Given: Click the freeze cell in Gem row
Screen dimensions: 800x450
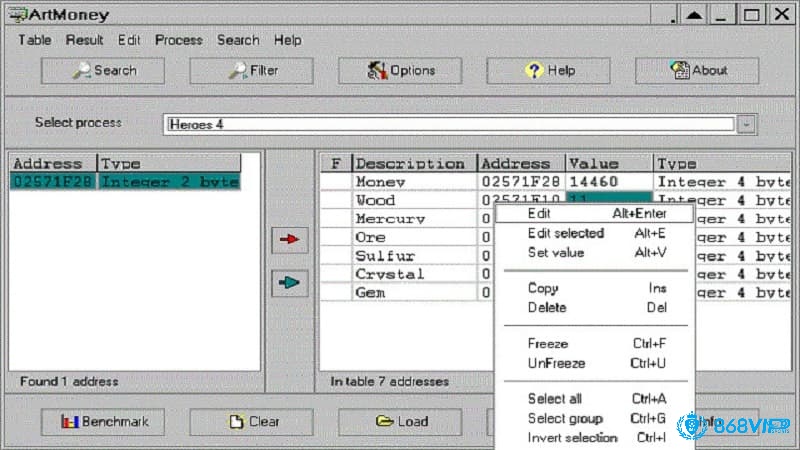Looking at the screenshot, I should click(336, 292).
